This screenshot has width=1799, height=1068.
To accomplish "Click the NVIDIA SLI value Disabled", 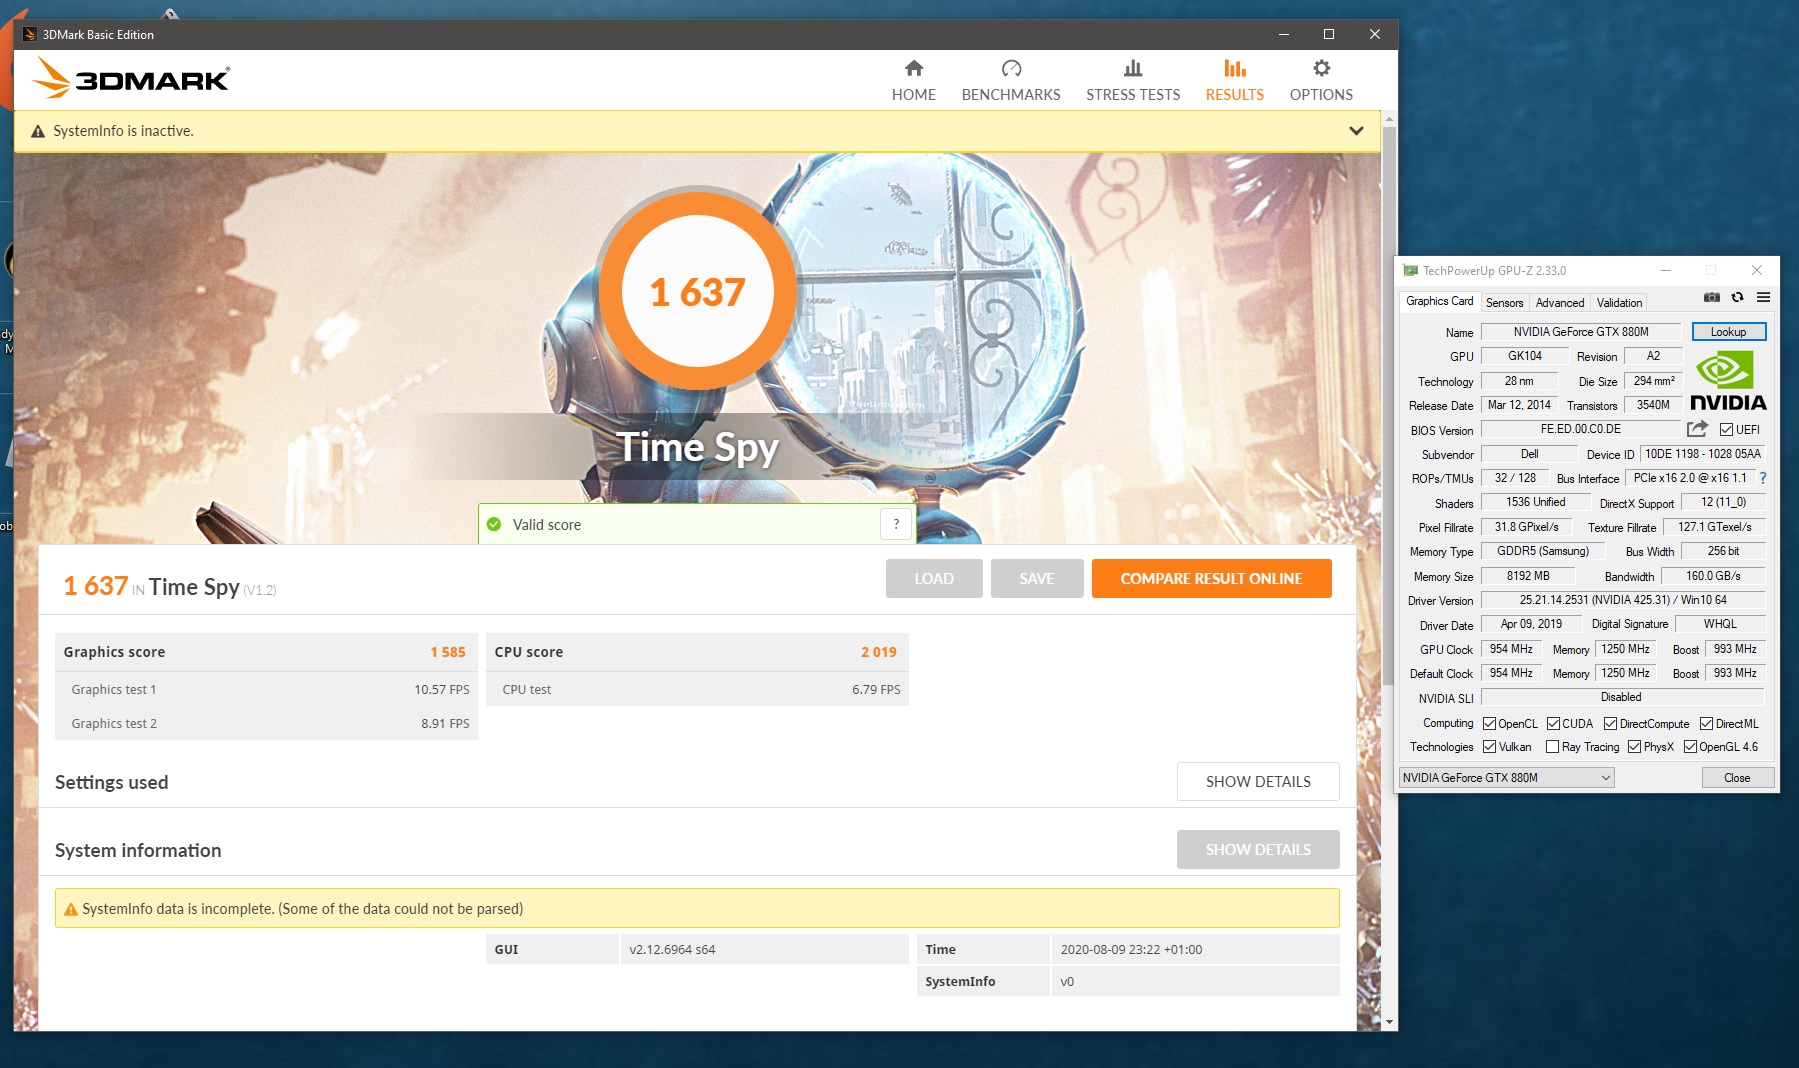I will pos(1622,697).
